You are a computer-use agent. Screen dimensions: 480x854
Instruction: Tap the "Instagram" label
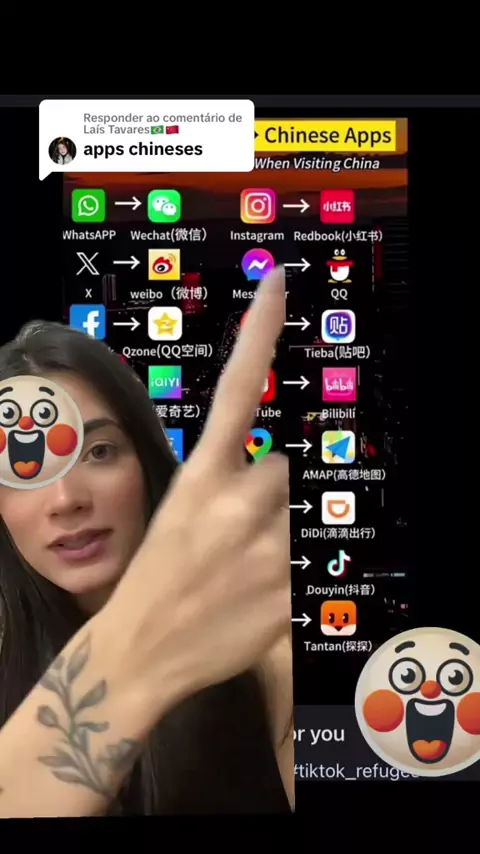click(x=257, y=236)
